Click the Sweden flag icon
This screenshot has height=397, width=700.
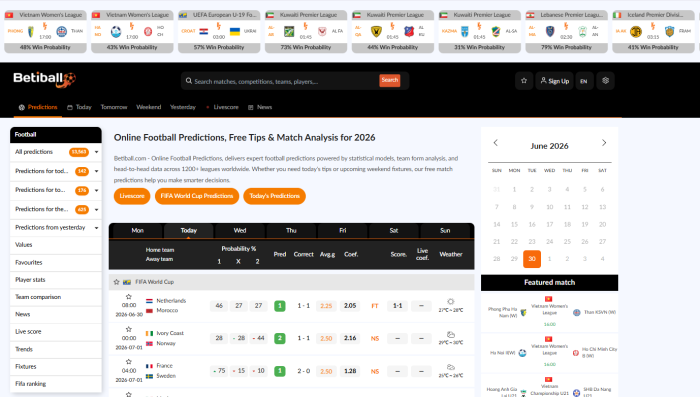coord(150,376)
